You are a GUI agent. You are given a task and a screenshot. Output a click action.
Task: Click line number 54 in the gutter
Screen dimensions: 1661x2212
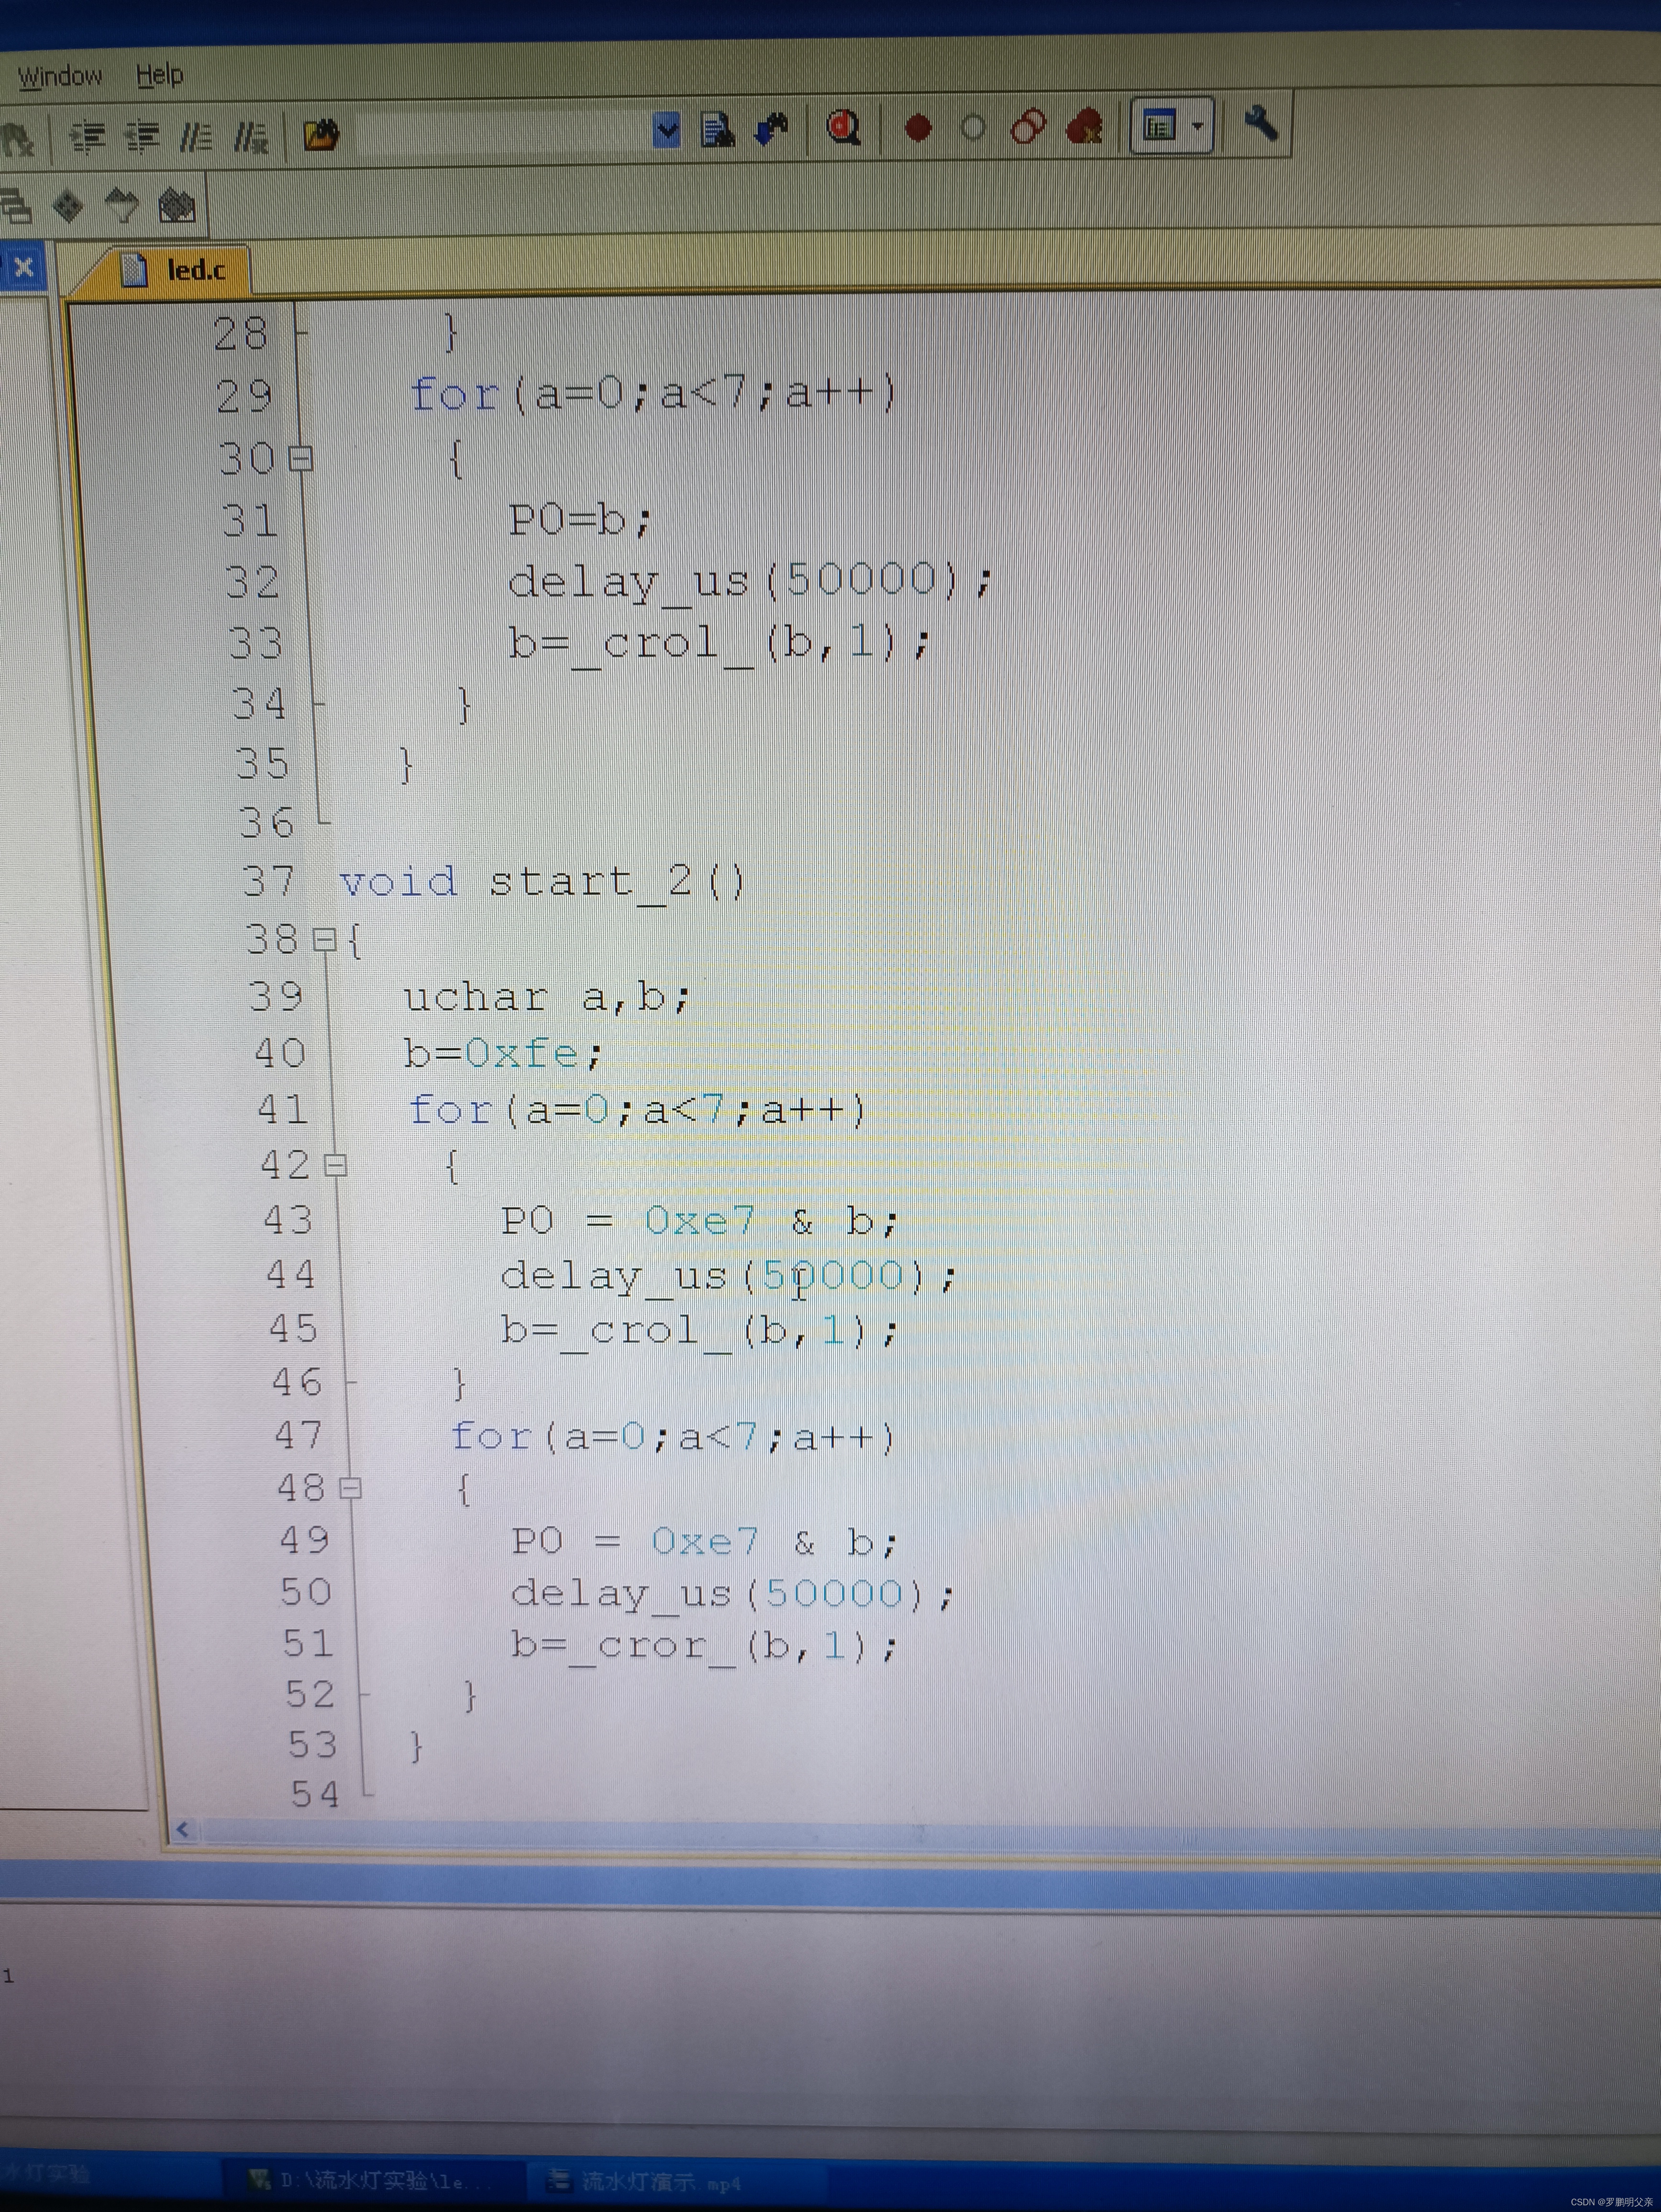pos(315,1795)
